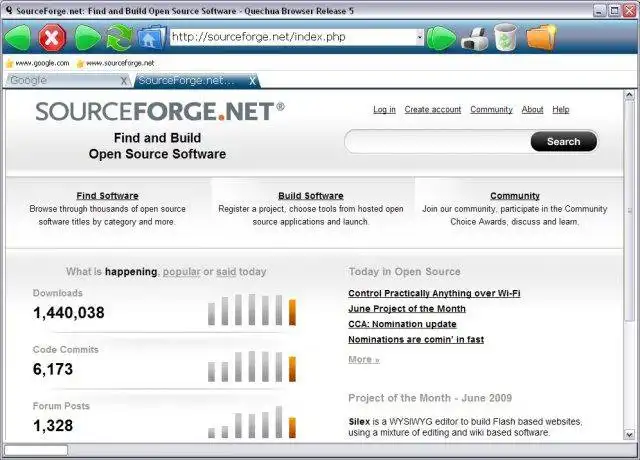
Task: Click orange bar in Code Commits chart
Action: tap(292, 369)
